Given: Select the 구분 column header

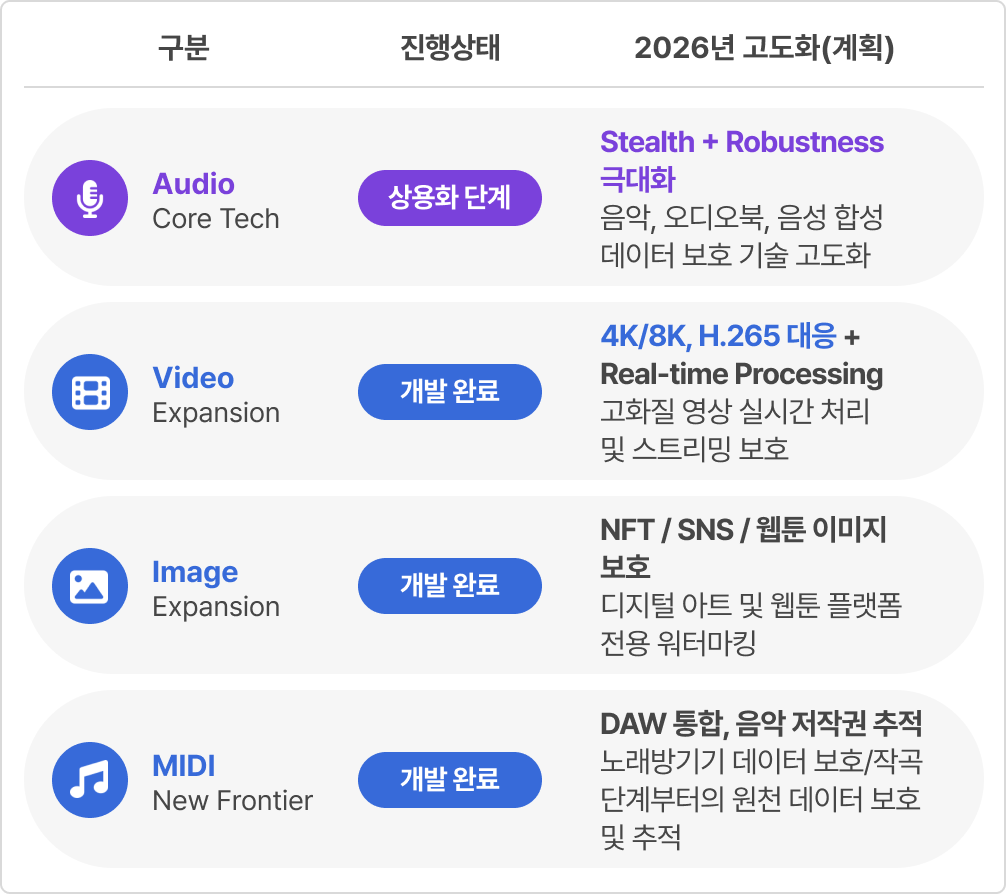Looking at the screenshot, I should 184,48.
